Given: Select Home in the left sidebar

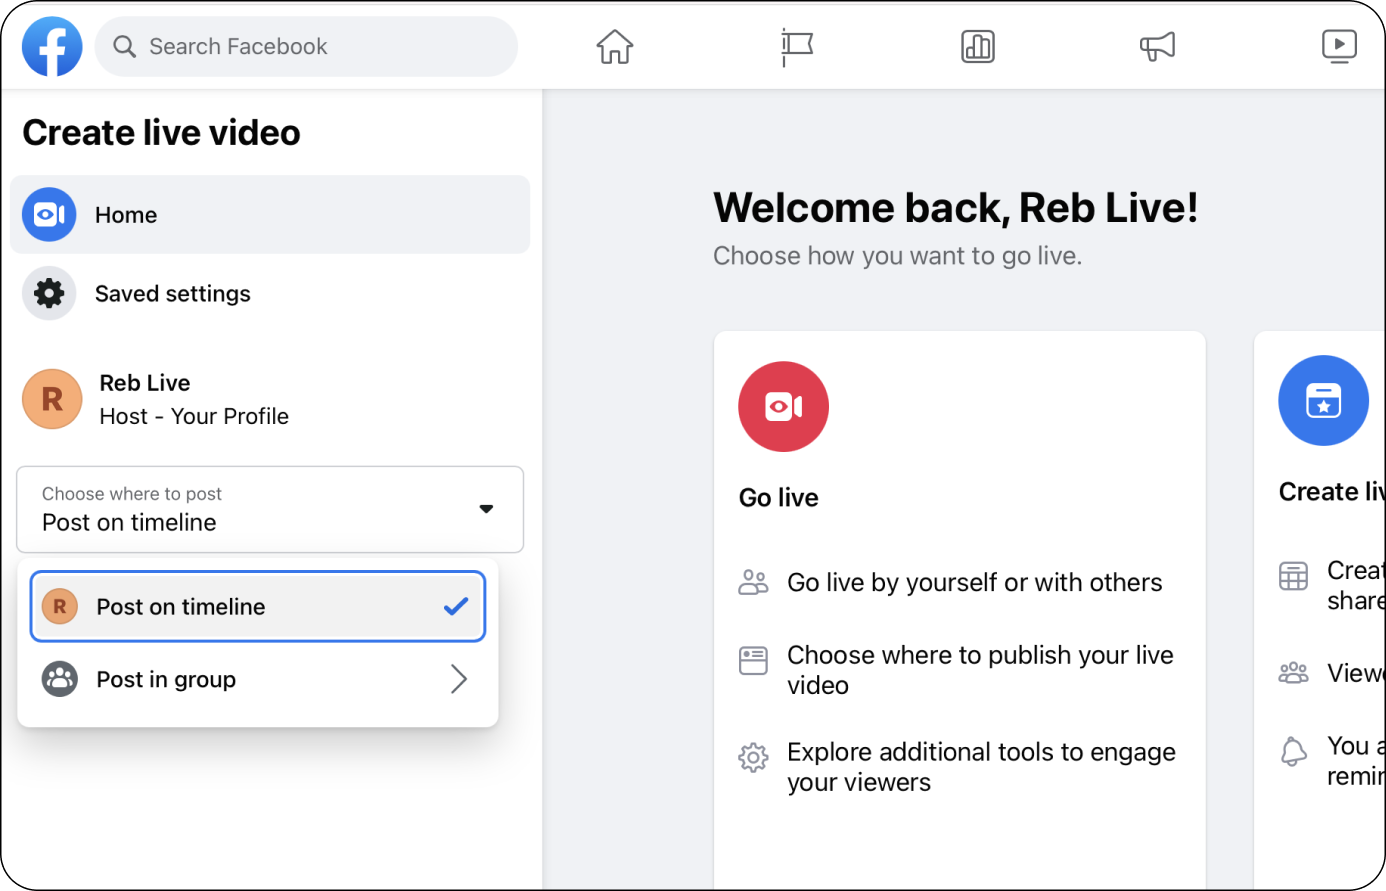Looking at the screenshot, I should (x=270, y=214).
